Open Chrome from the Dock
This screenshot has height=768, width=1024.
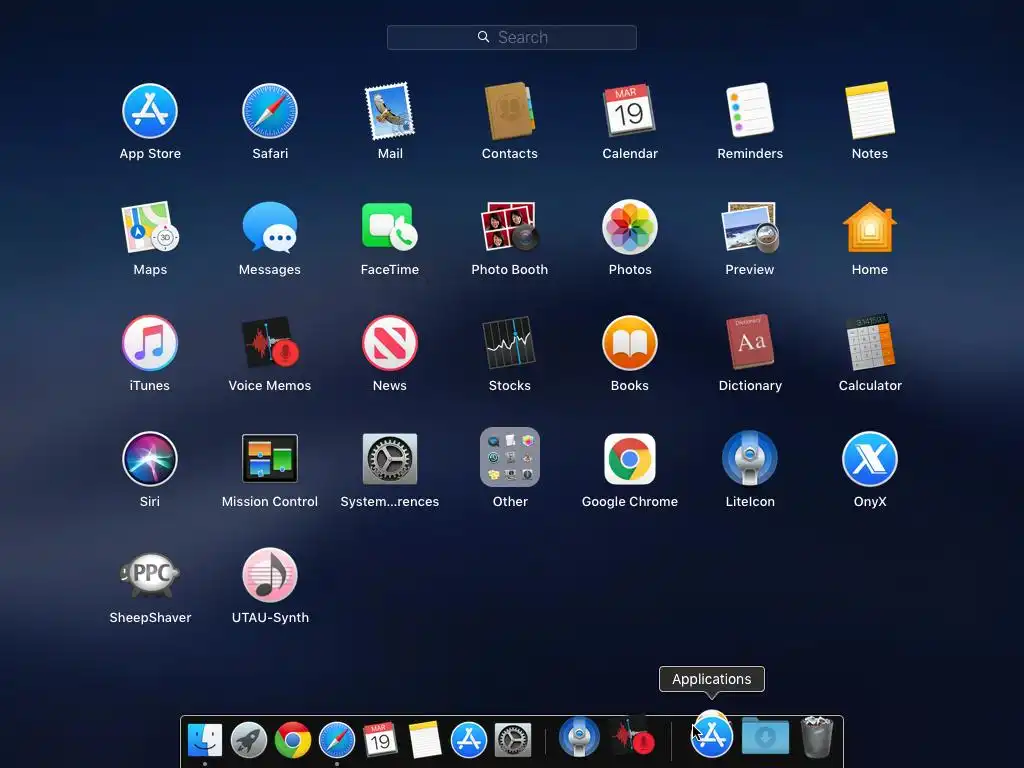293,740
